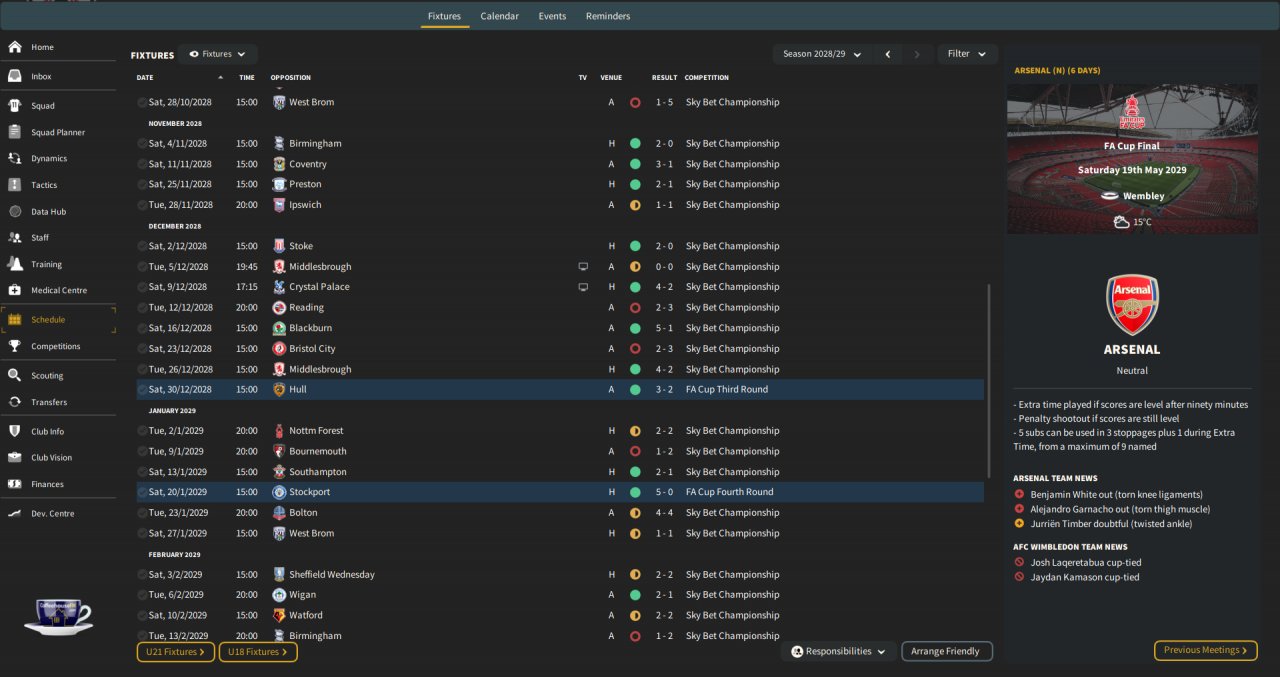The width and height of the screenshot is (1280, 677).
Task: Select the circle for Sat, 4/11/2028 fixture
Action: click(142, 144)
